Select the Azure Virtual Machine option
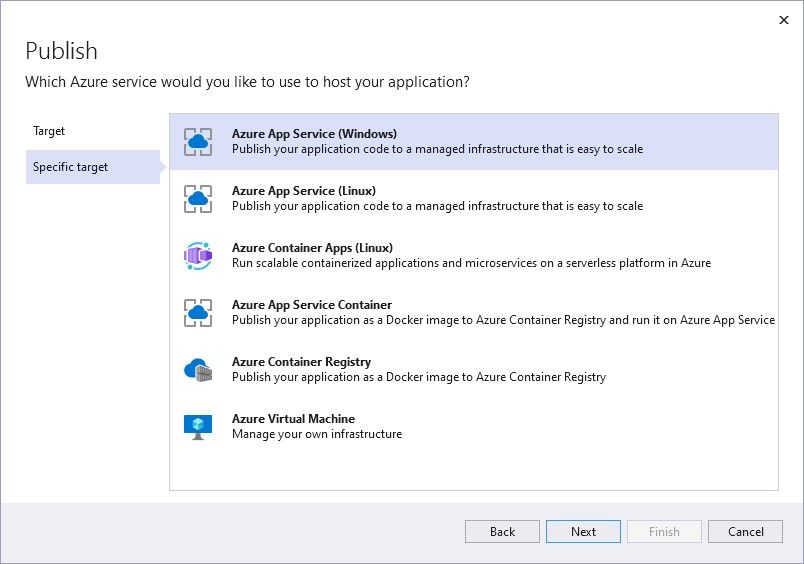The width and height of the screenshot is (804, 564). [x=293, y=419]
